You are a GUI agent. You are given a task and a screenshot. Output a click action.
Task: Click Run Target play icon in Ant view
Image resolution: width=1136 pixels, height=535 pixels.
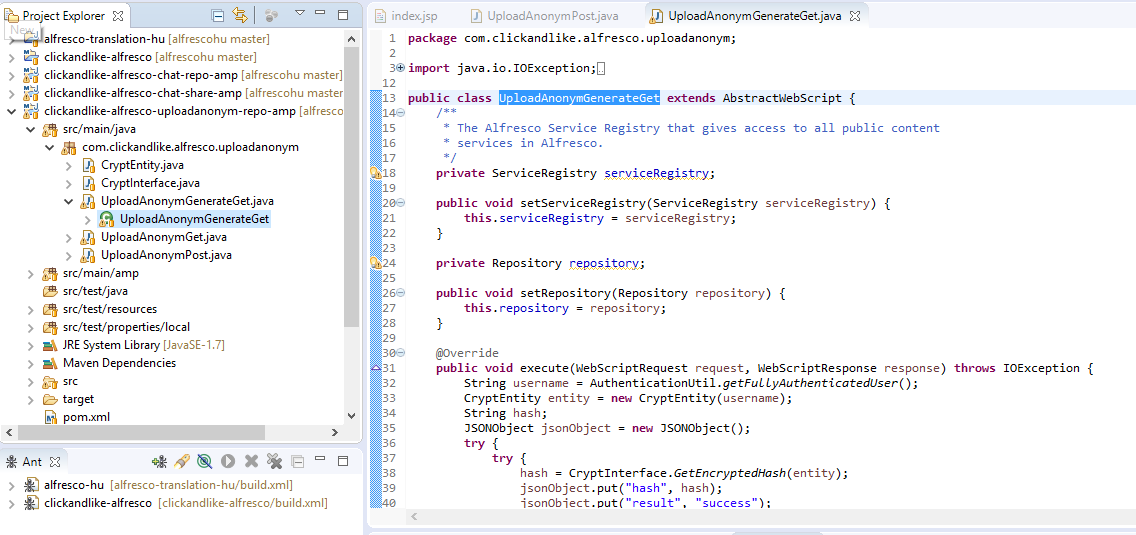[228, 461]
